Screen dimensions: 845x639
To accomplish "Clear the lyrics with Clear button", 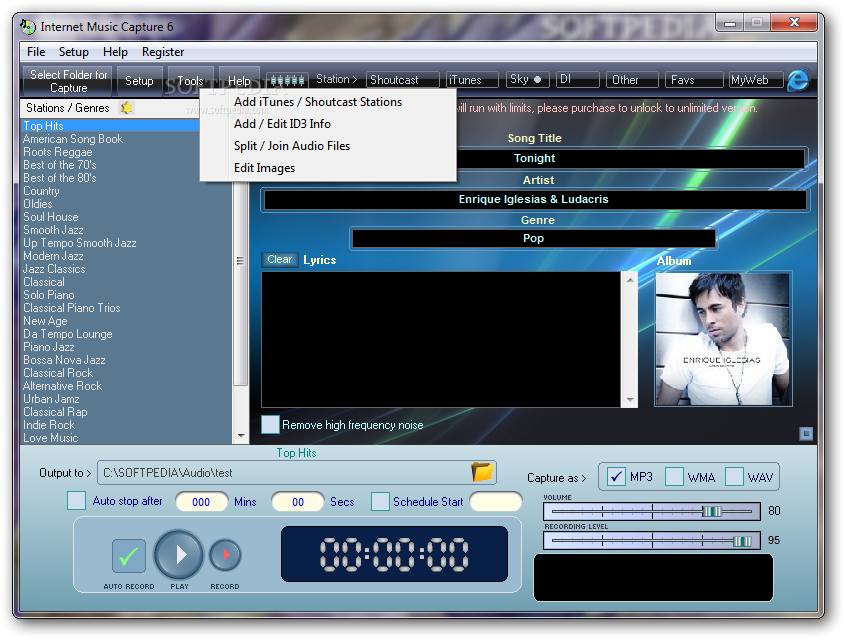I will click(x=280, y=259).
